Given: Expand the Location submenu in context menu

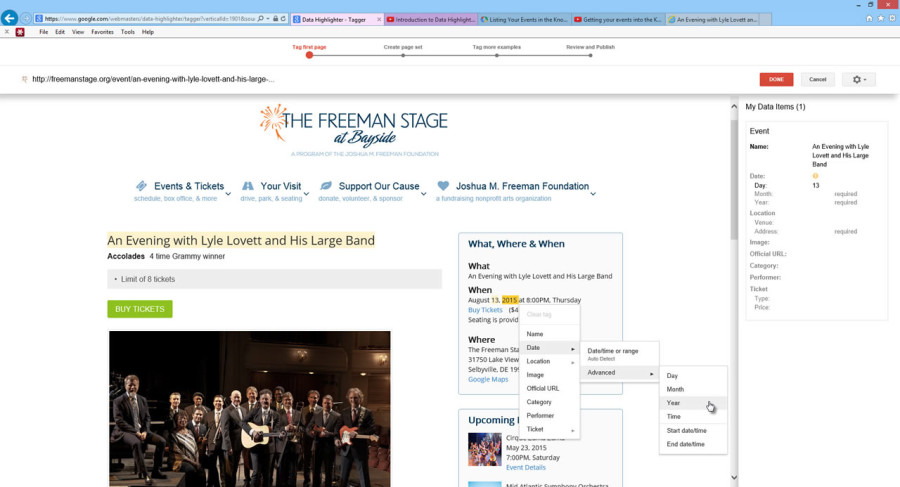Looking at the screenshot, I should click(x=550, y=361).
